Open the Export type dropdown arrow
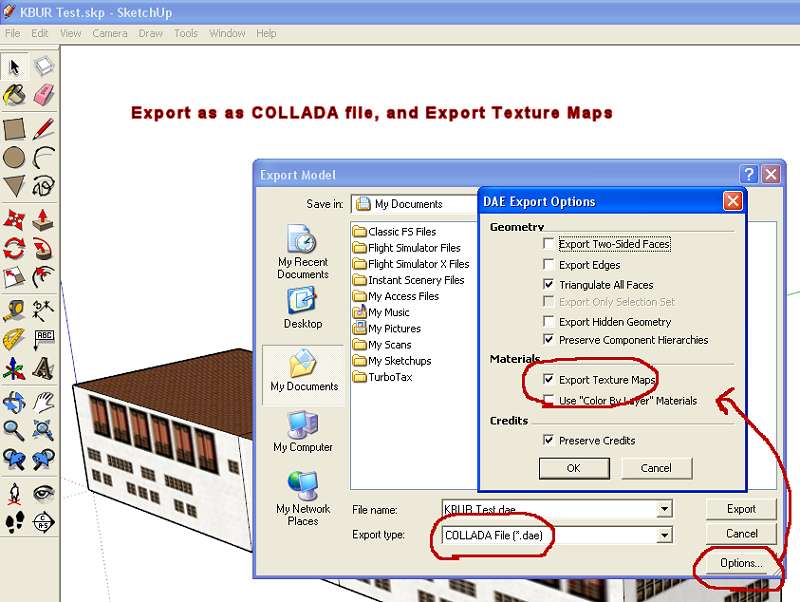The width and height of the screenshot is (800, 602). 664,535
